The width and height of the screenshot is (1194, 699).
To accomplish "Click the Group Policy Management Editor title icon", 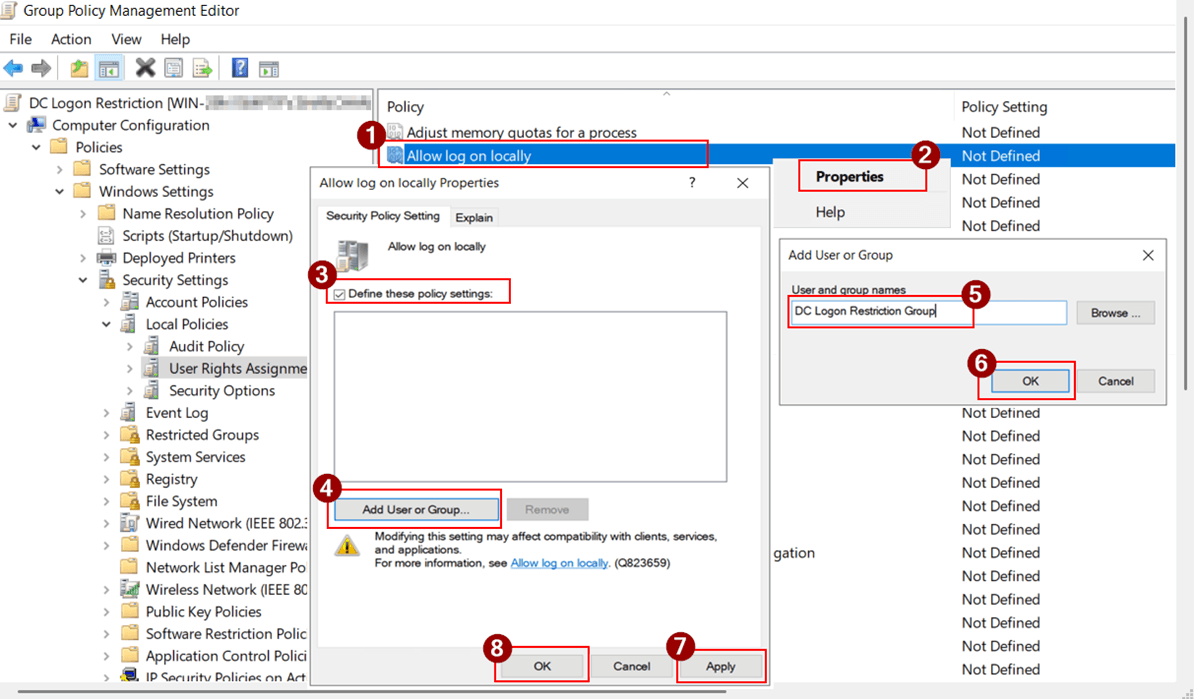I will point(8,11).
